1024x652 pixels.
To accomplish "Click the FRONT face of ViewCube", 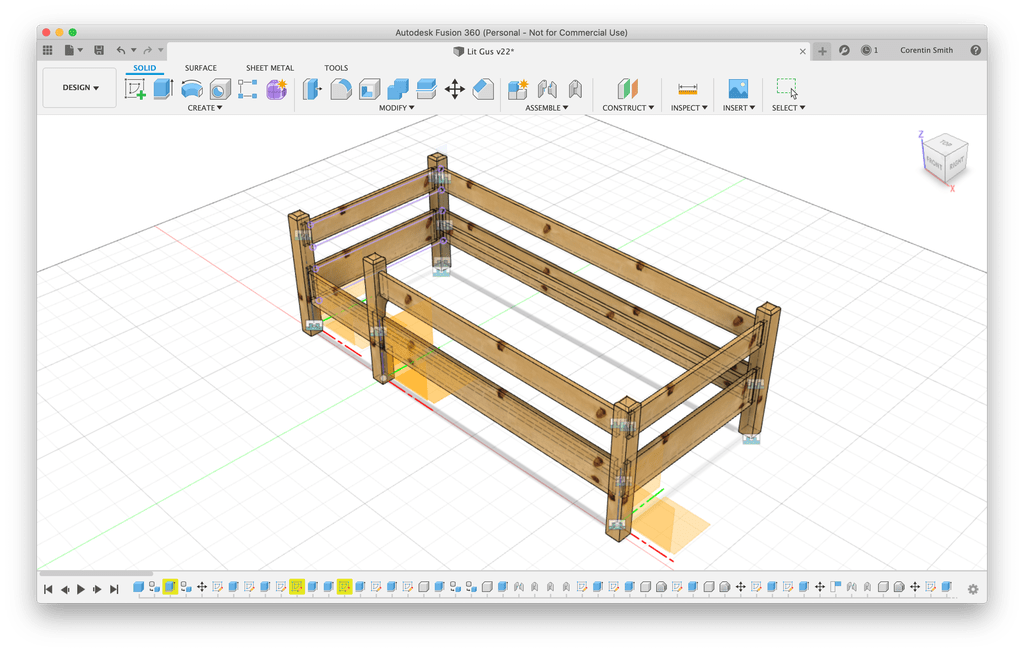I will pyautogui.click(x=935, y=163).
